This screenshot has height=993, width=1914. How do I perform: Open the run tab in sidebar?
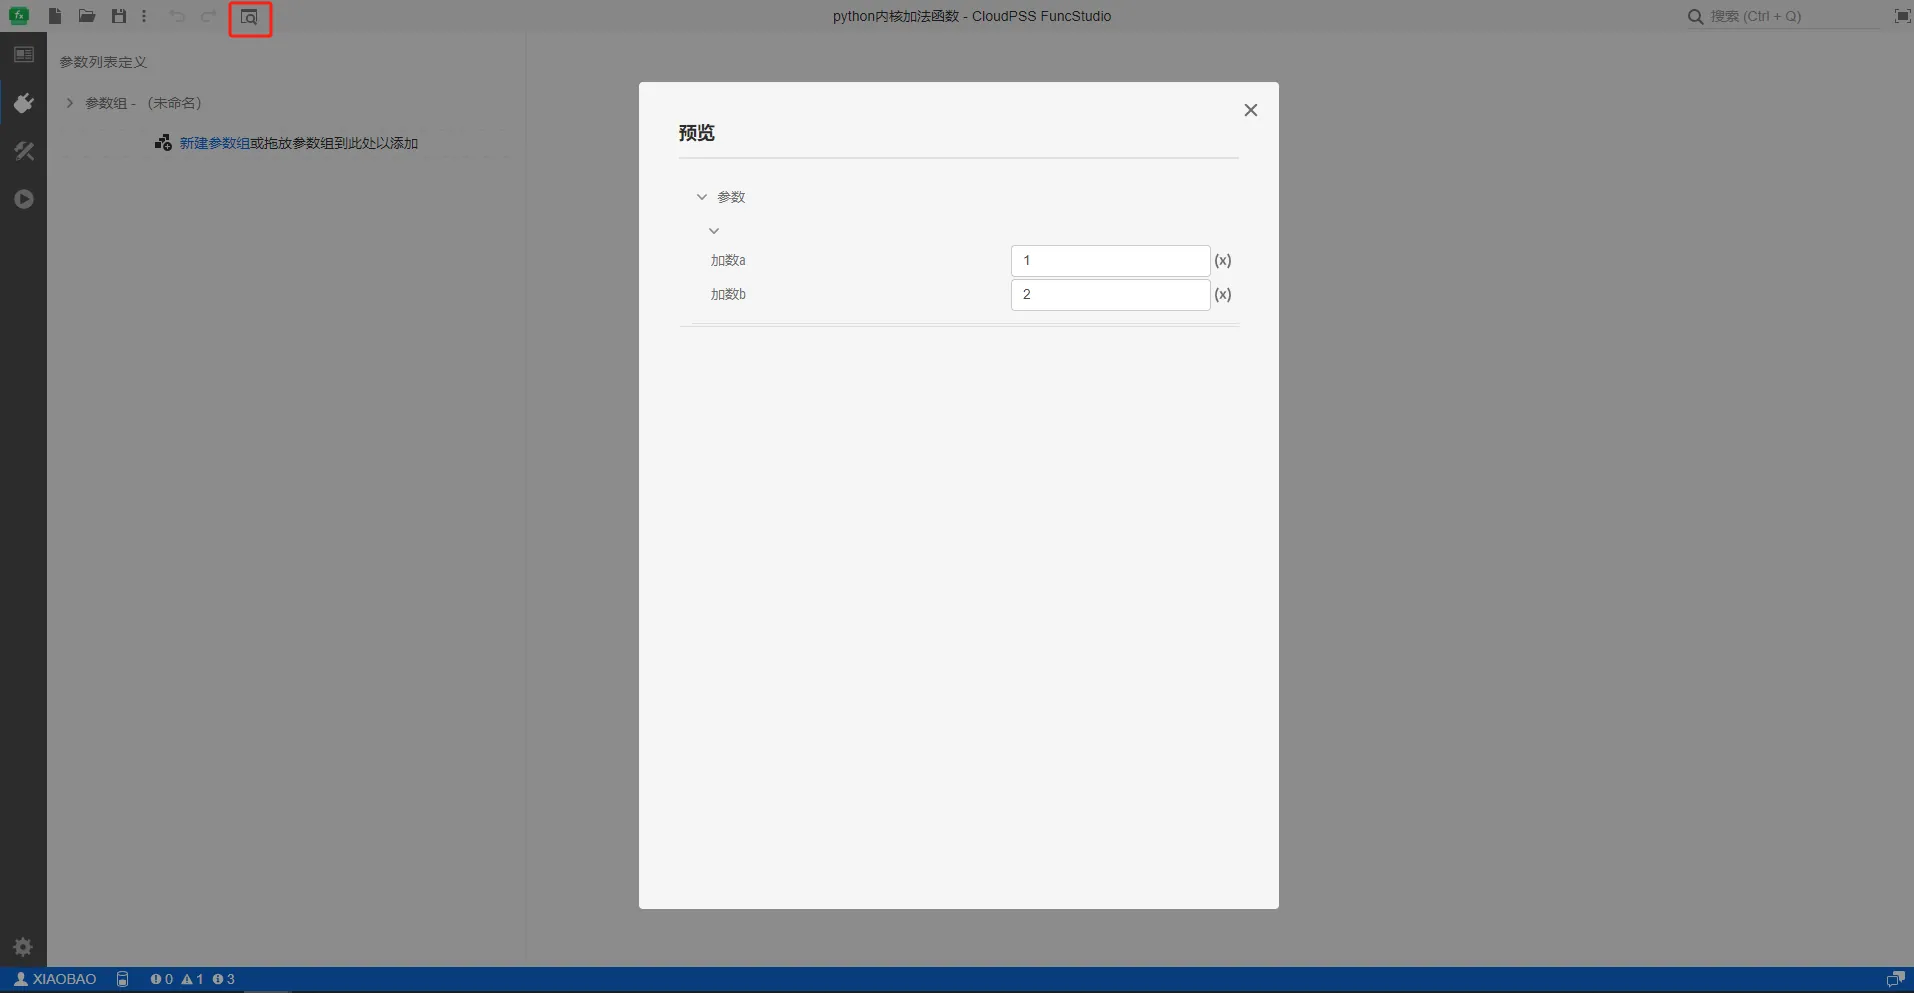click(x=24, y=199)
